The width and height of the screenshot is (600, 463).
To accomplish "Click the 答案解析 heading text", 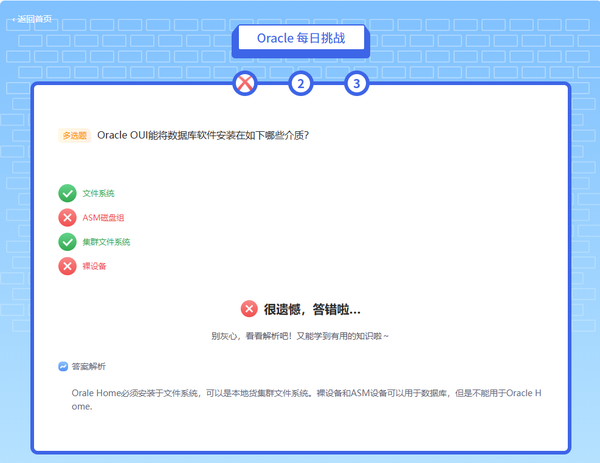I will [x=89, y=366].
